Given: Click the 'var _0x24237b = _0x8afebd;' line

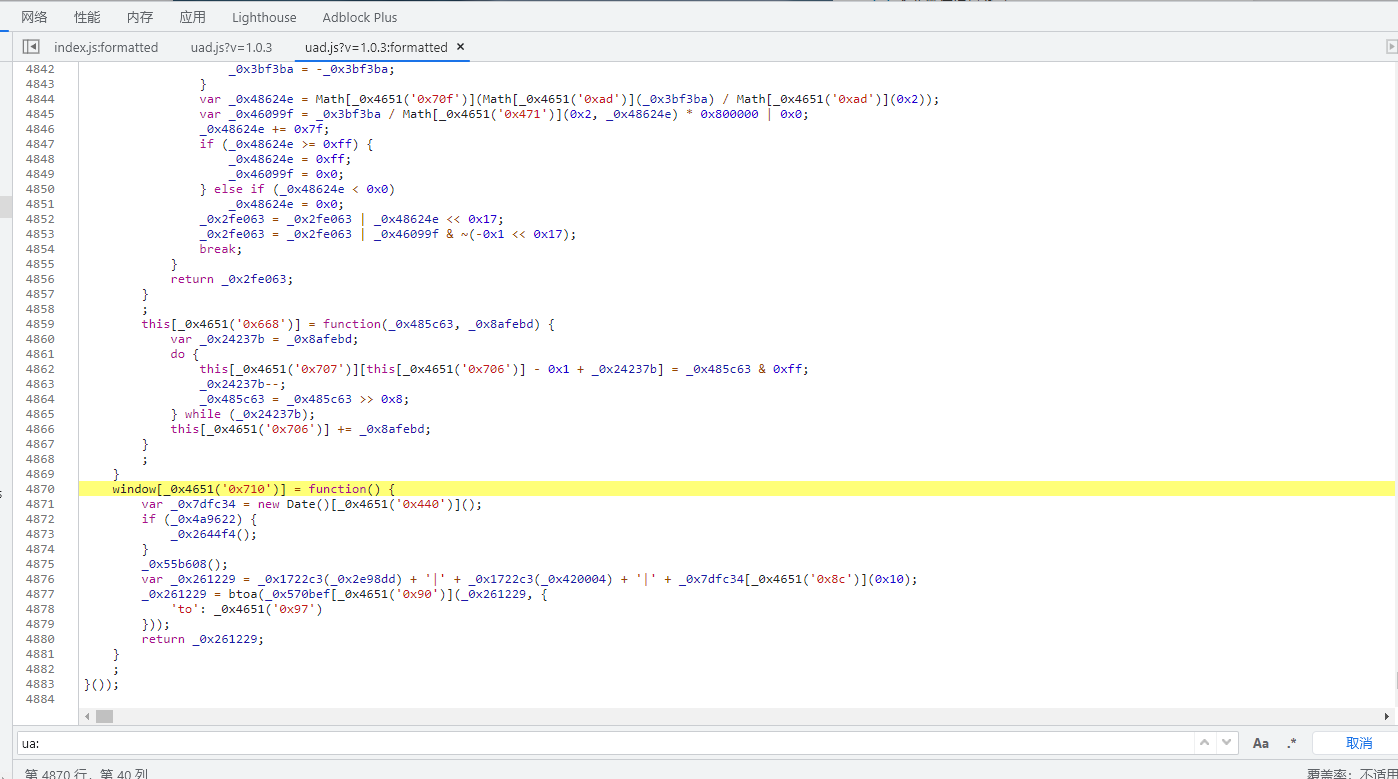Looking at the screenshot, I should click(x=264, y=339).
